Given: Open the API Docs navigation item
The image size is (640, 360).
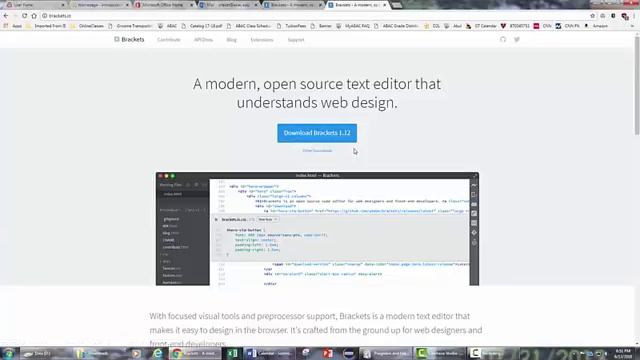Looking at the screenshot, I should coord(203,40).
